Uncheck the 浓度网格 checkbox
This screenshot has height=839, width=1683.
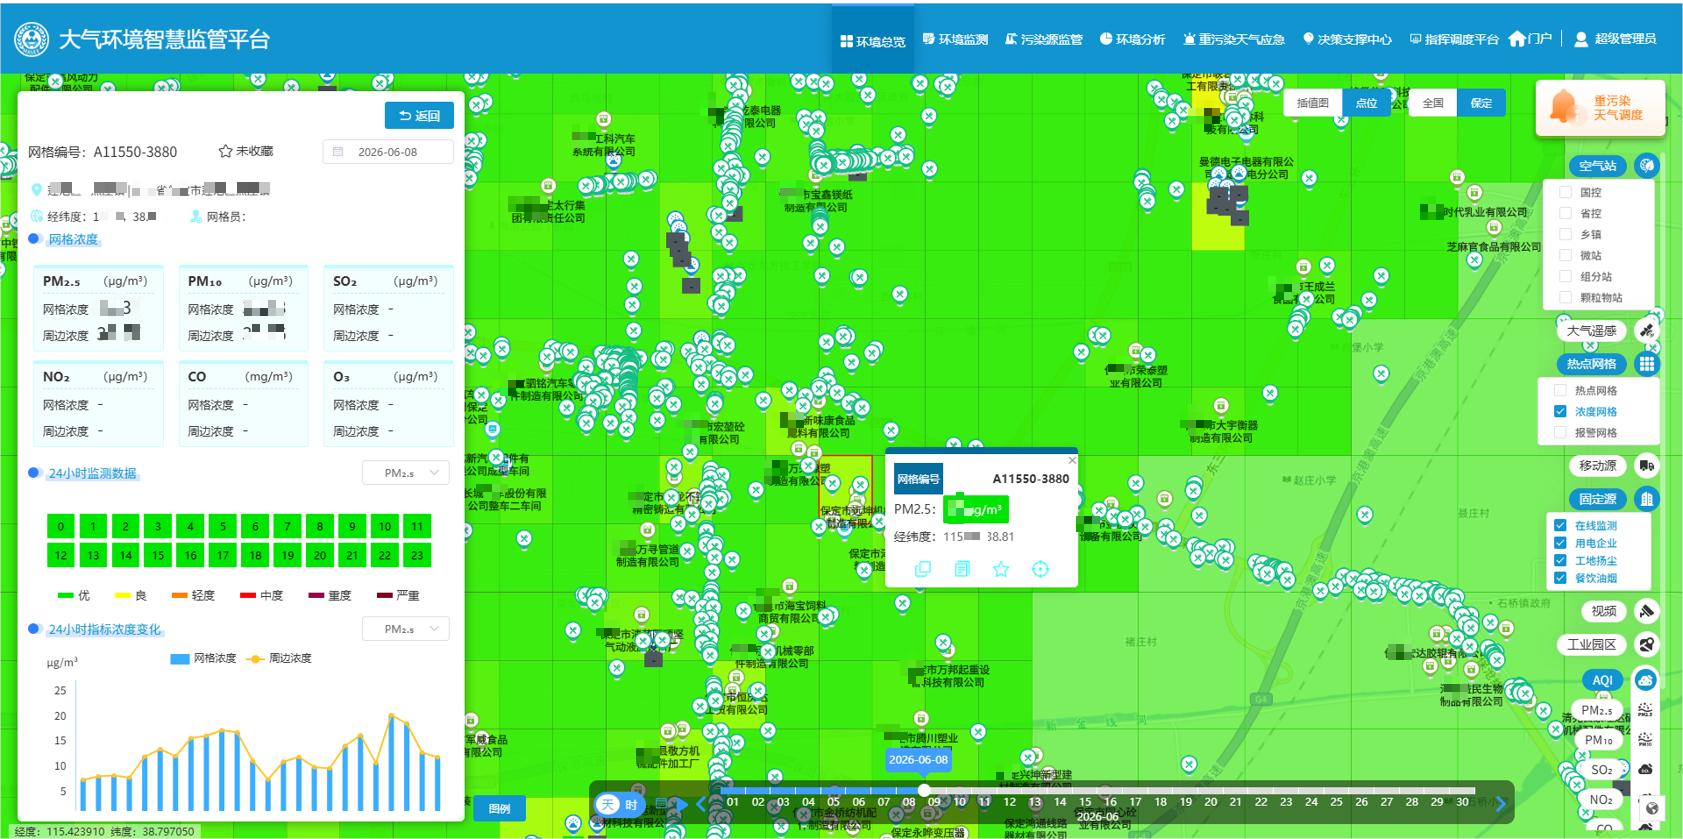(1560, 411)
